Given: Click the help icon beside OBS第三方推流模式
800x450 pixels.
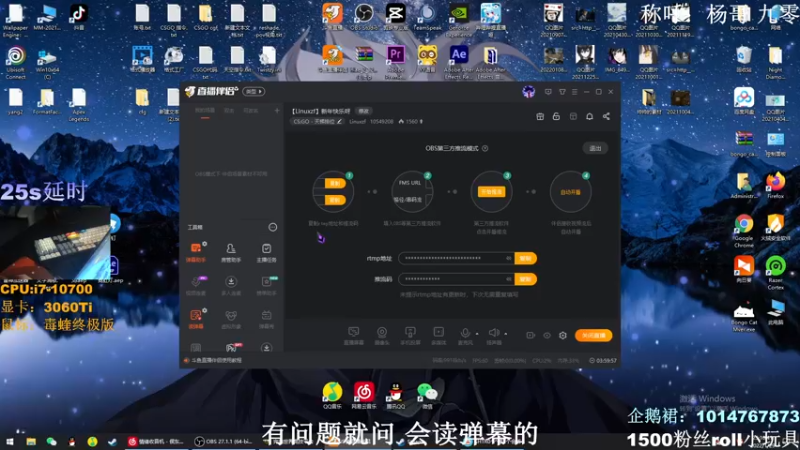Looking at the screenshot, I should pyautogui.click(x=485, y=148).
